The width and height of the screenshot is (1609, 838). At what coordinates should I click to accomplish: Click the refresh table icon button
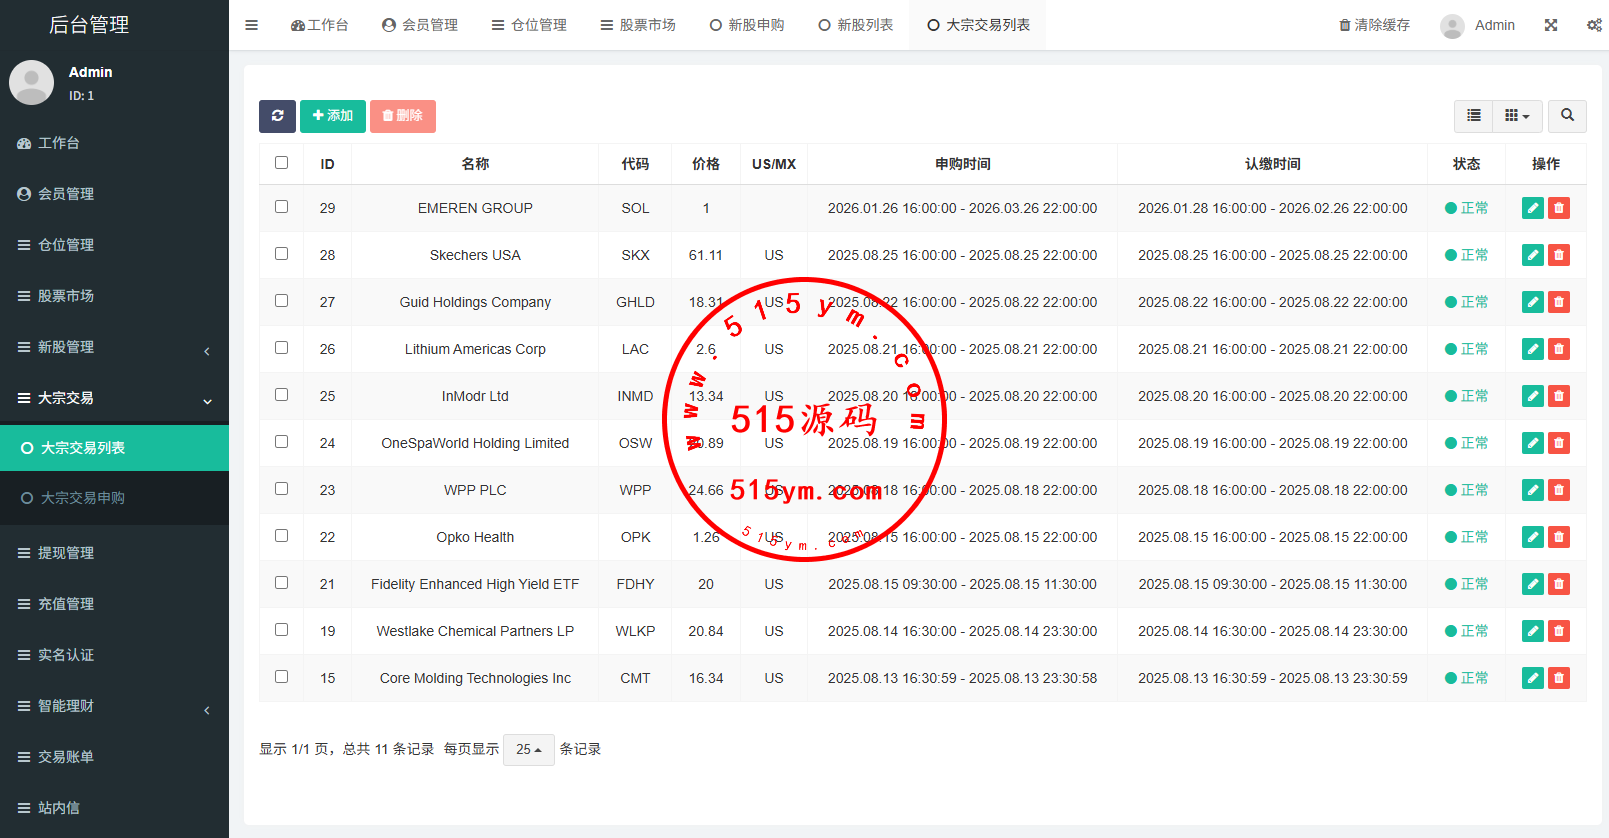(x=277, y=116)
